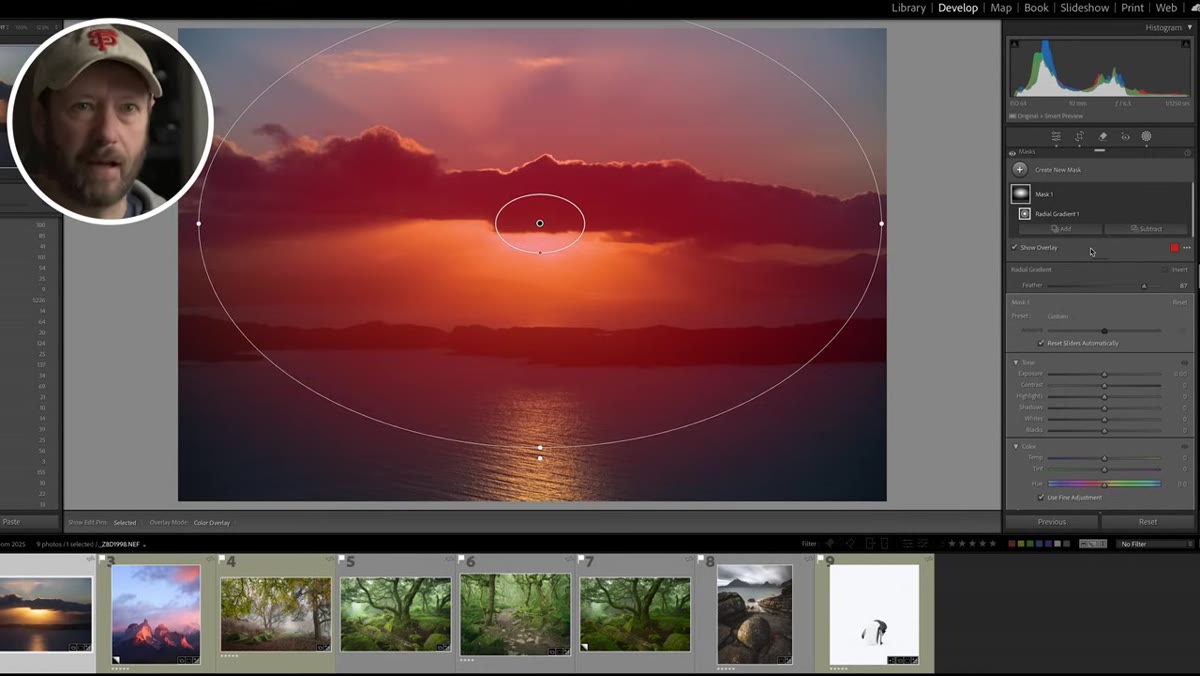Click the Exposure slider handle

pos(1104,374)
